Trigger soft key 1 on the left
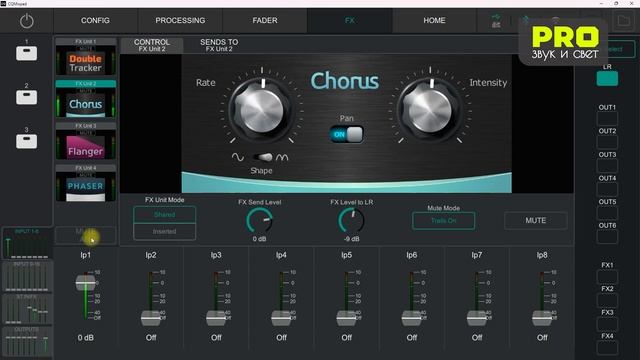Screen dimensions: 640x360 click(27, 53)
